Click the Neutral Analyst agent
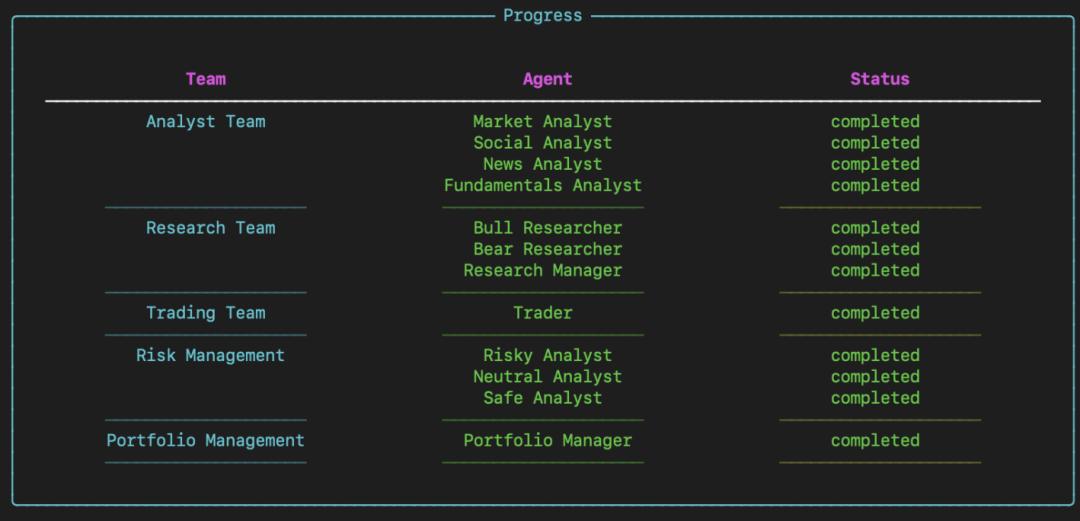 (547, 377)
